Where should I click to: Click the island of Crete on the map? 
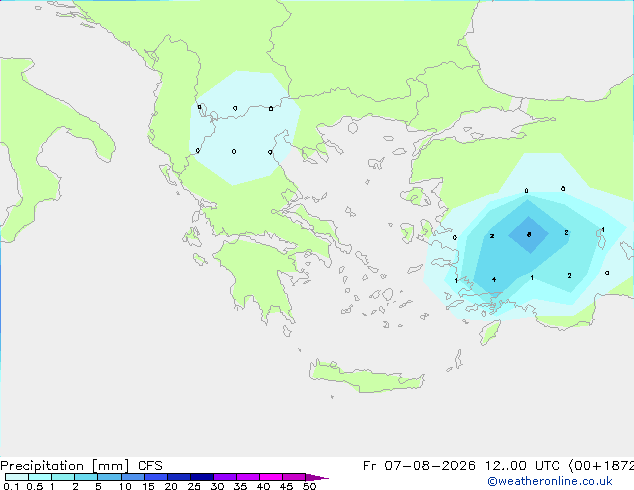click(366, 378)
